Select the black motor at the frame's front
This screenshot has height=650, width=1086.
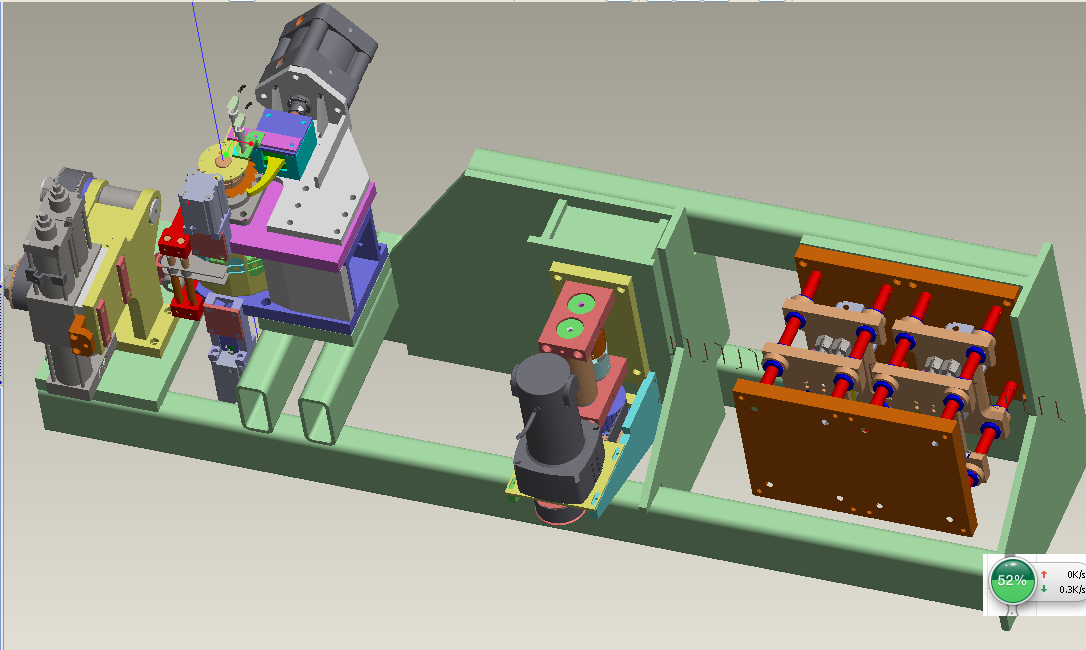(554, 428)
